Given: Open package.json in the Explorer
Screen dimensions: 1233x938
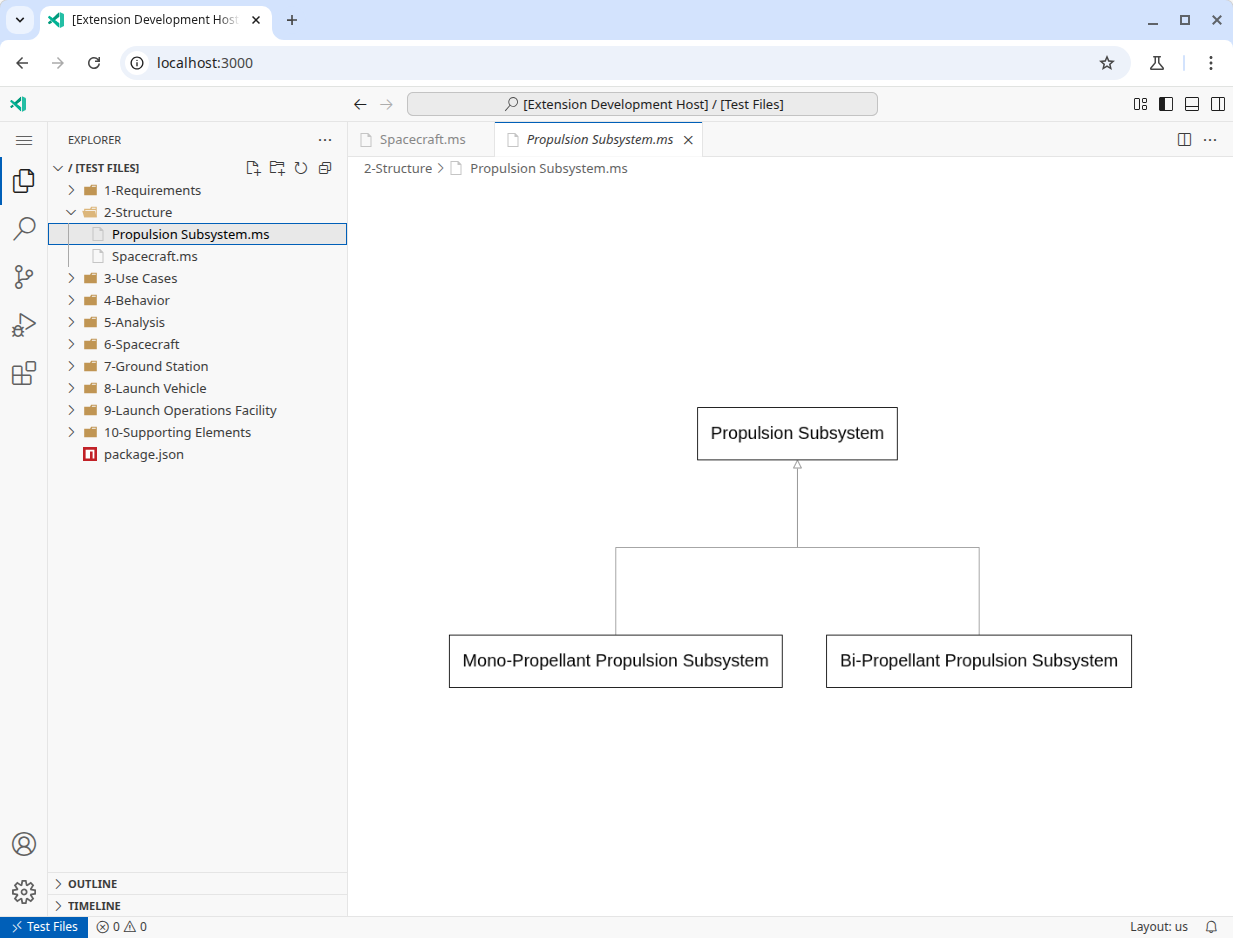Looking at the screenshot, I should [143, 454].
